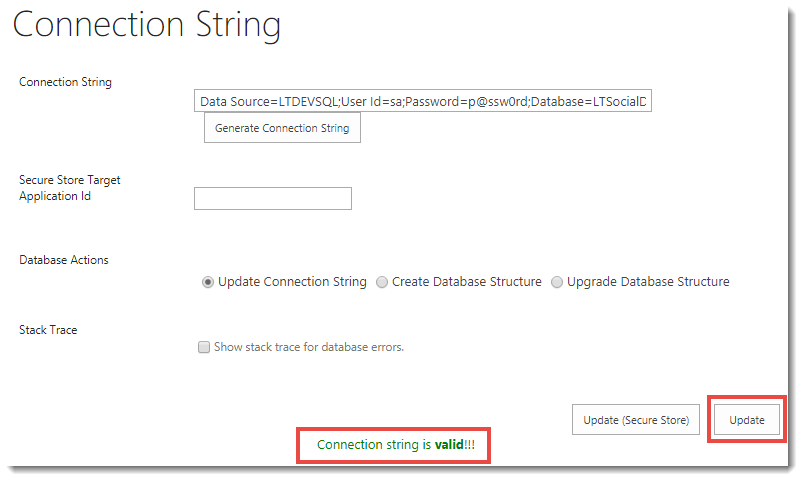Click the small Connection String field label
Screen dimensions: 803x481
click(x=66, y=82)
